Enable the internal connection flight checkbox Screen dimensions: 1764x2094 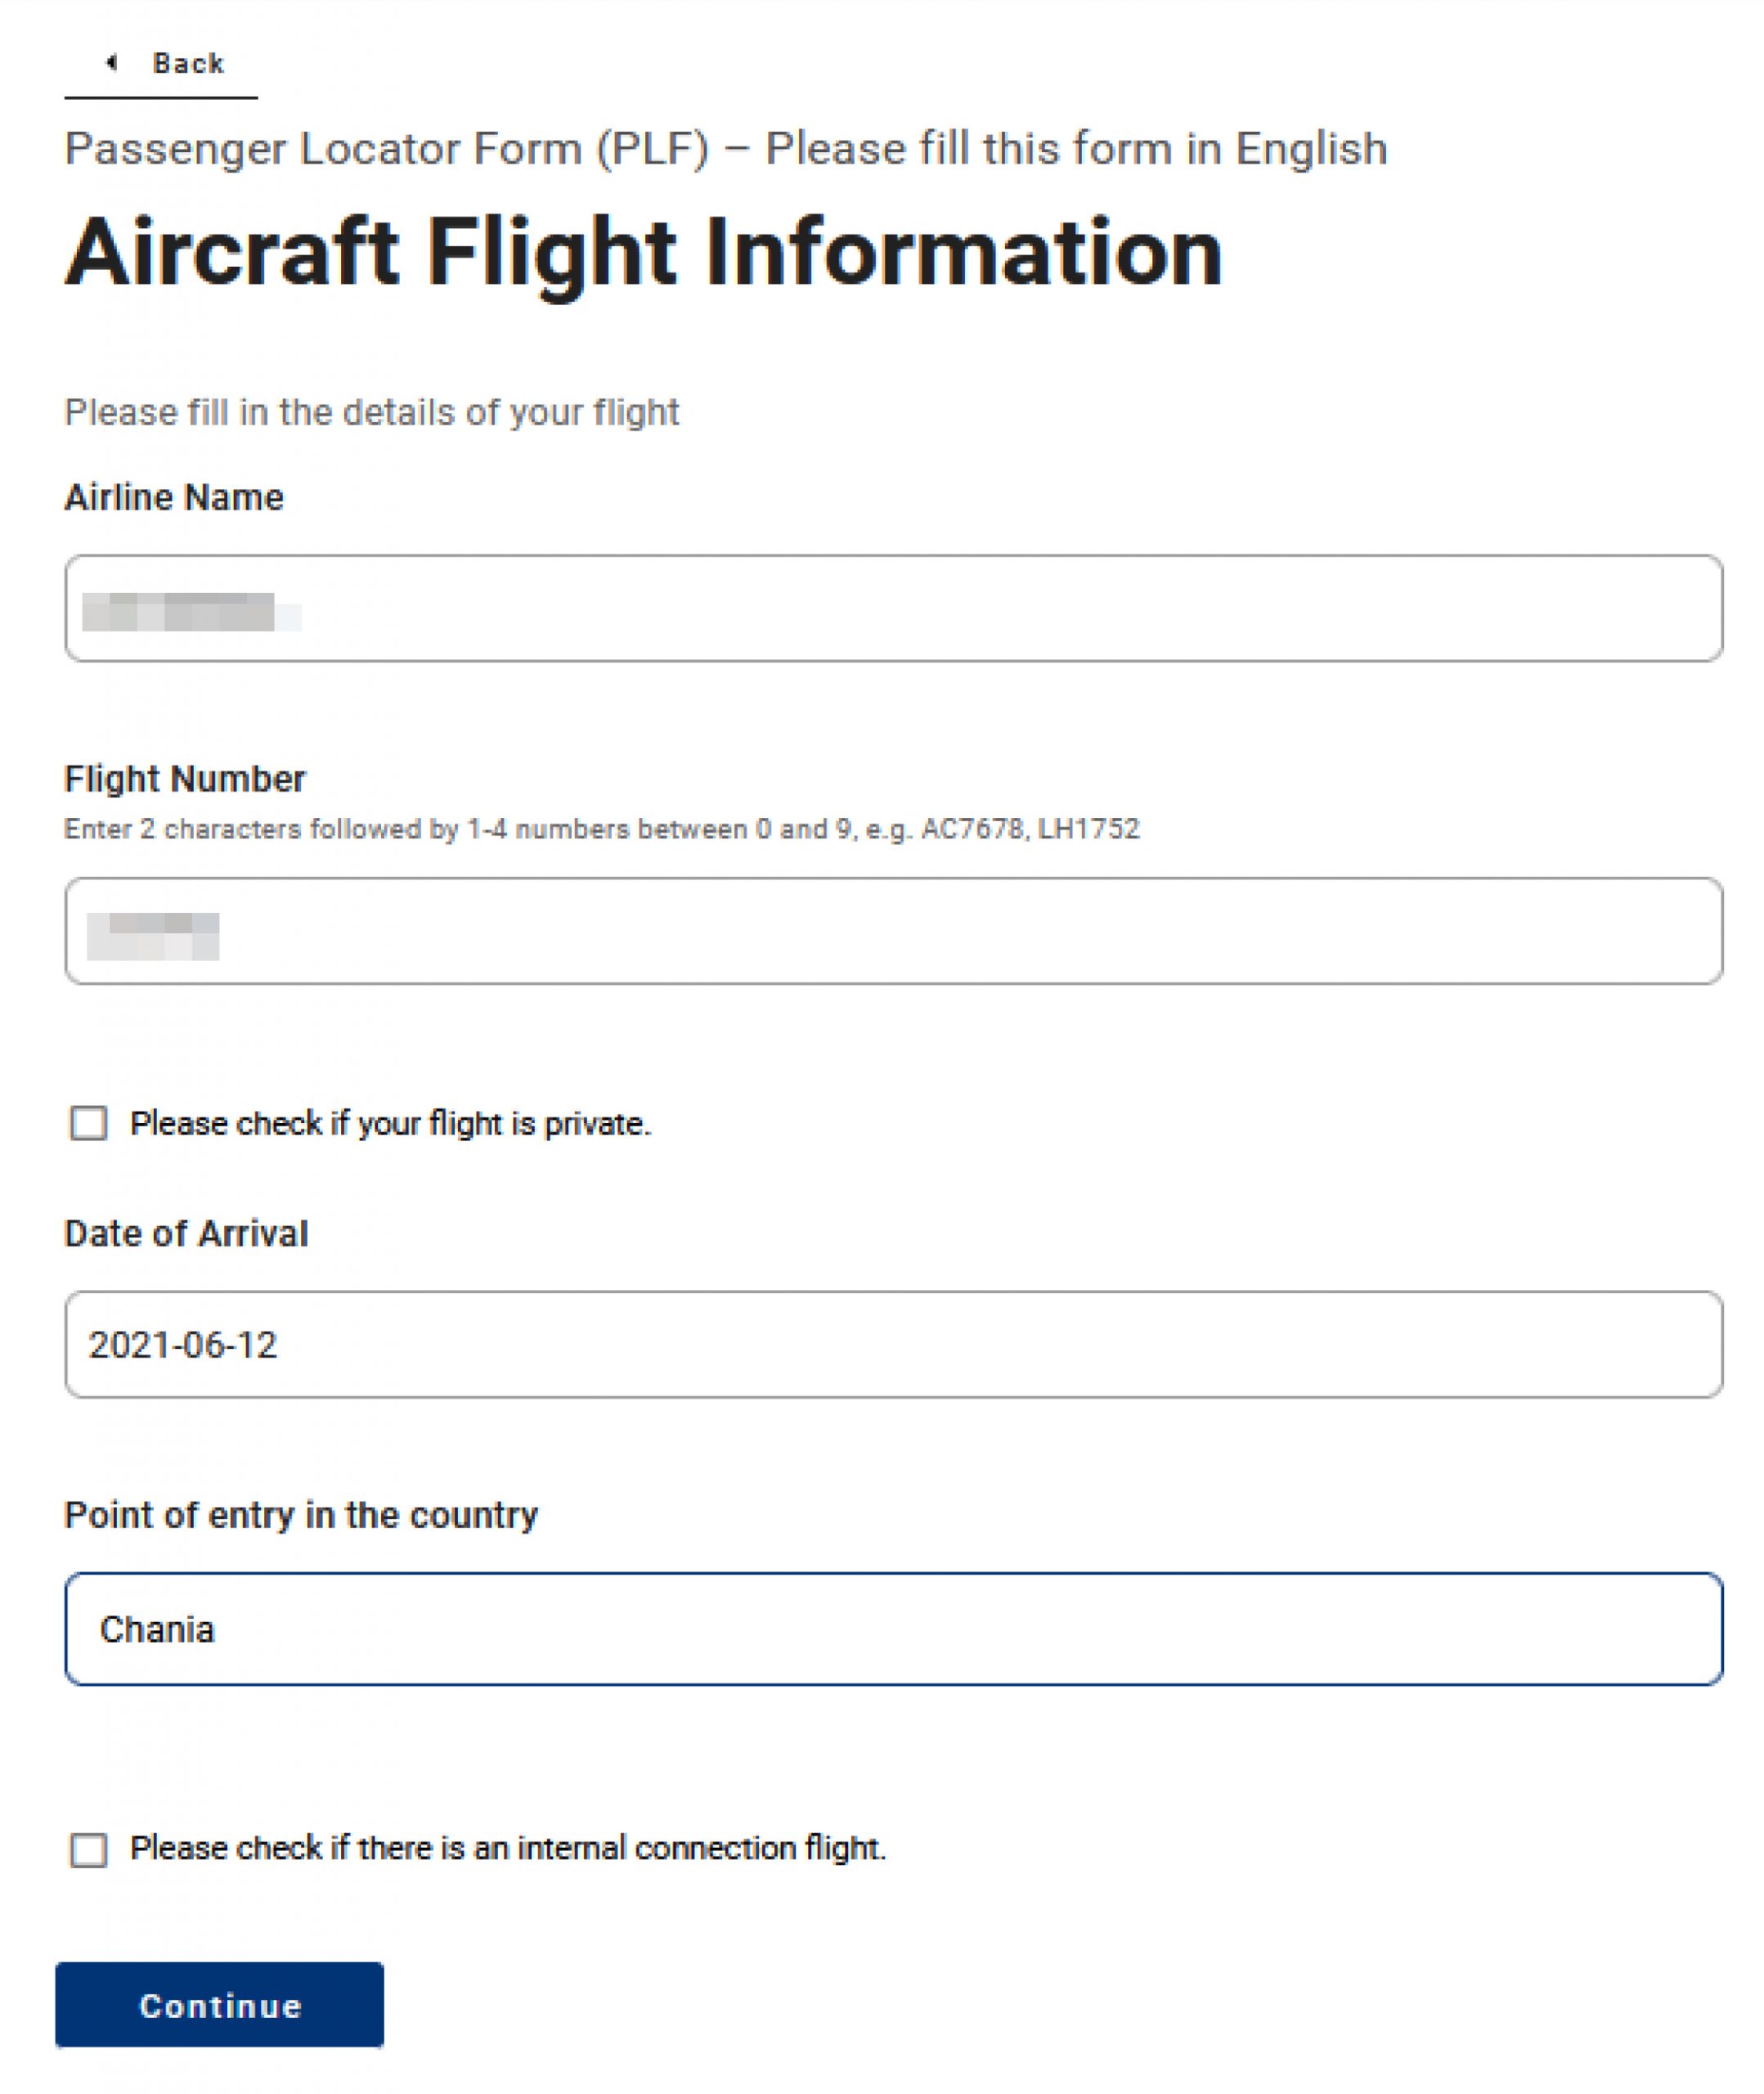pos(88,1848)
